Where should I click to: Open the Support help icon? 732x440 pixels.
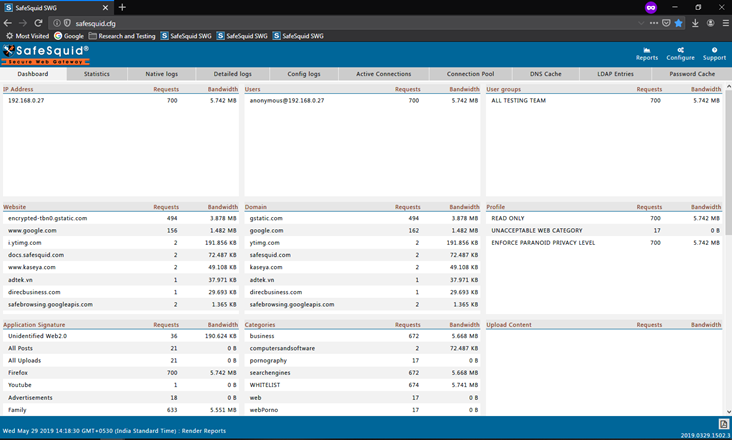pos(714,53)
